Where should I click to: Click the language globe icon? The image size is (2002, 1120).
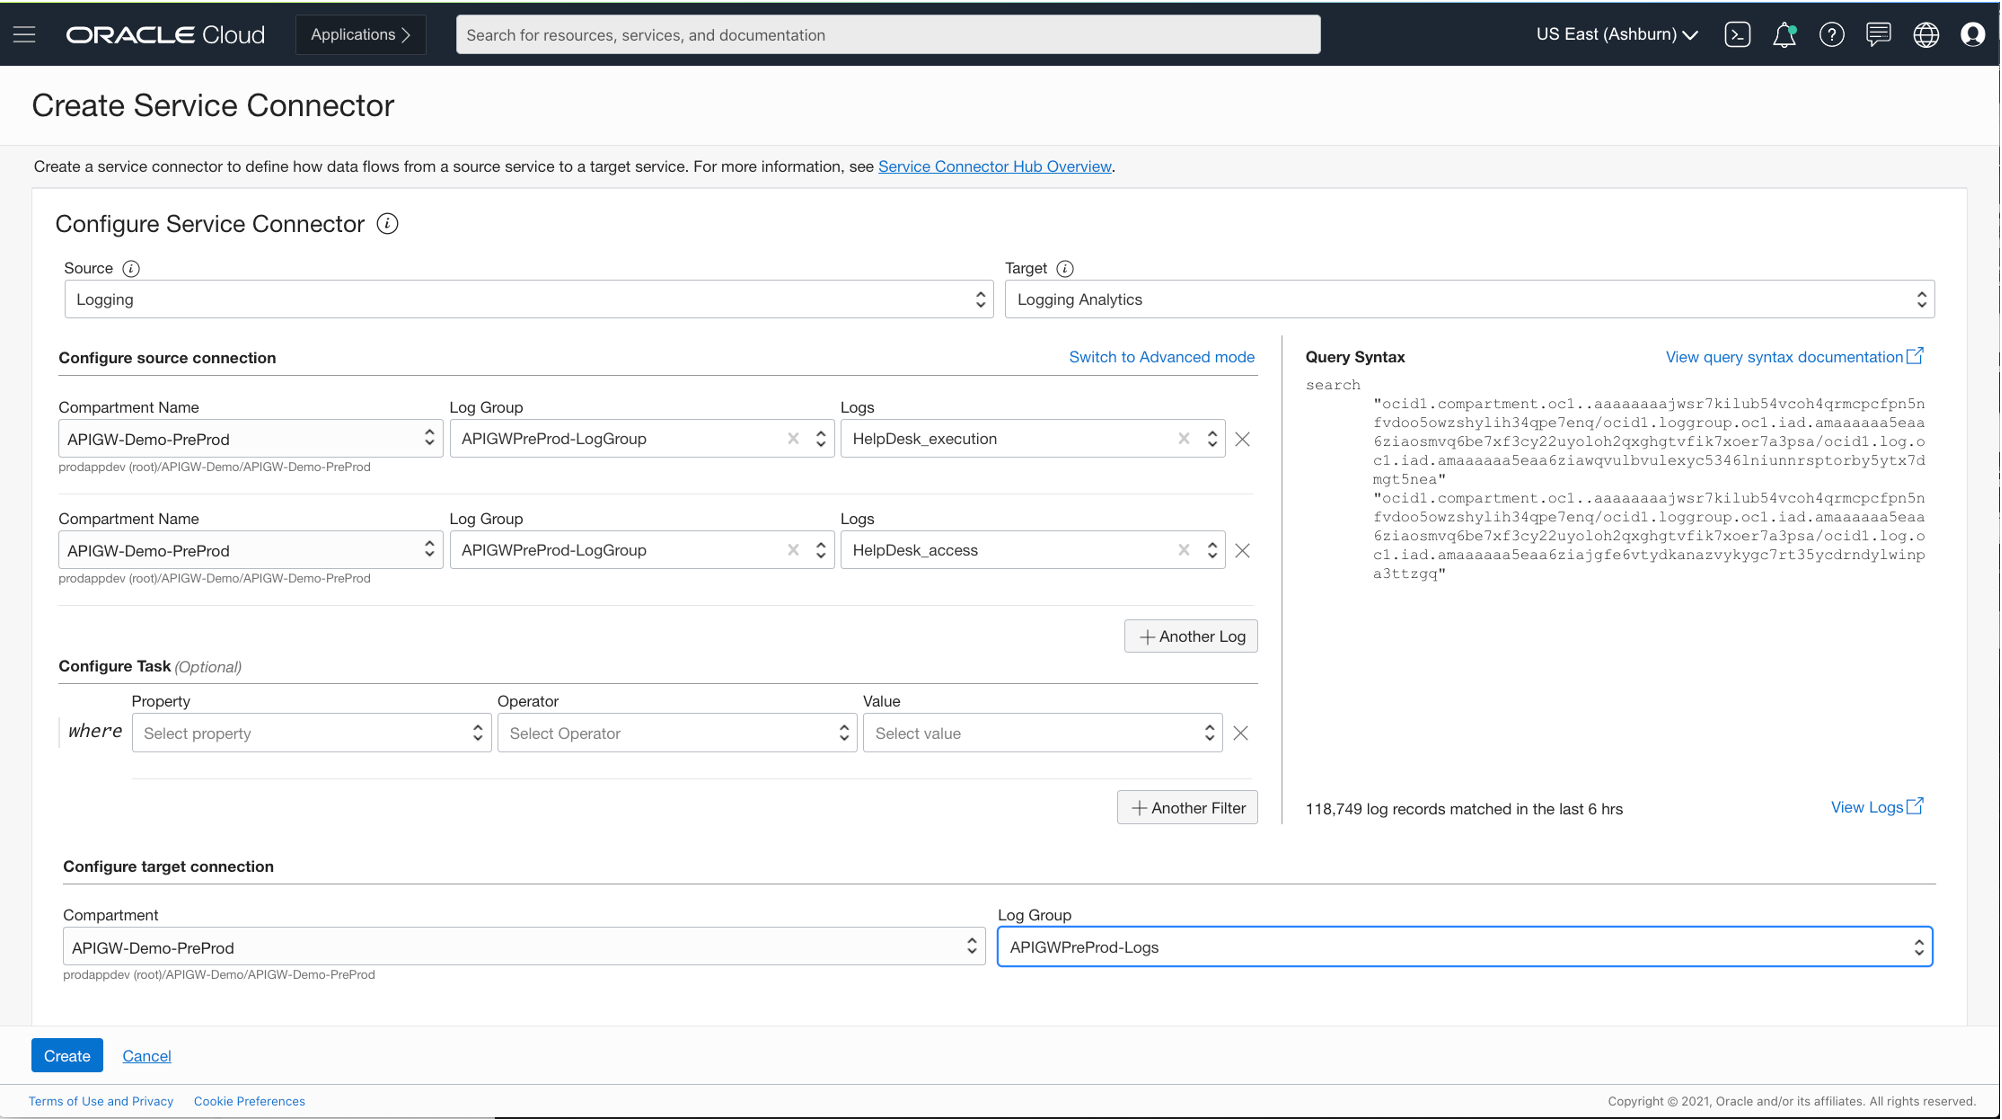pyautogui.click(x=1926, y=34)
